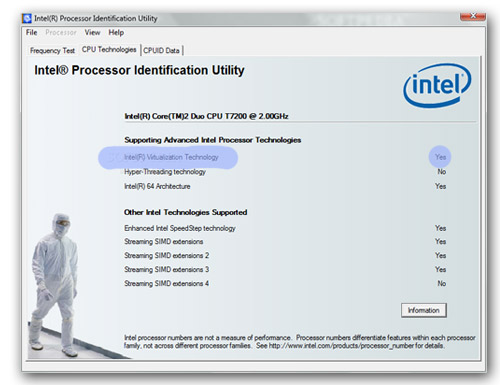Click the Streaming SIMD extensions 3 label
Viewport: 500px width, 385px height.
[166, 269]
